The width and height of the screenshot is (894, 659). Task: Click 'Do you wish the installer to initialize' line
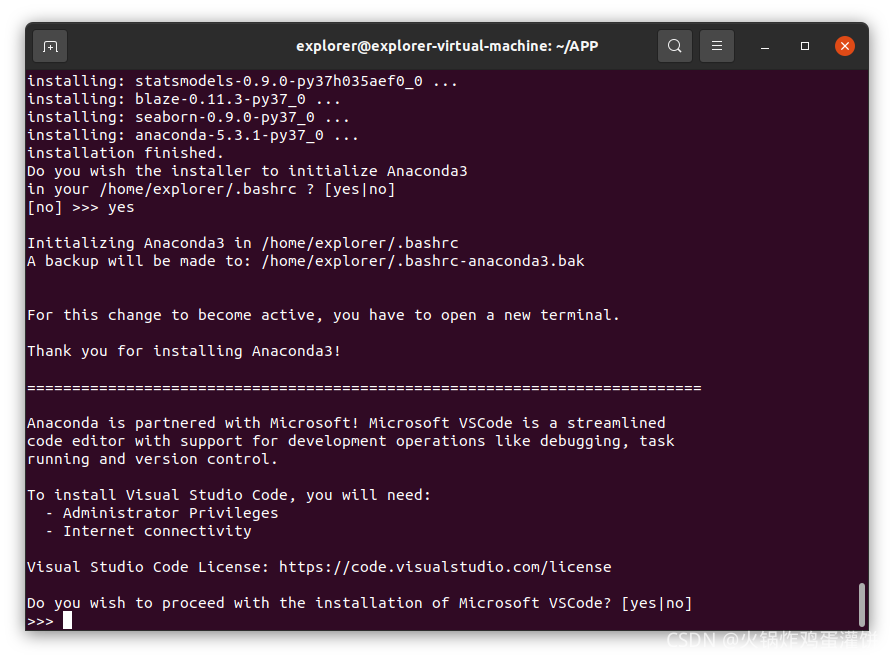point(247,171)
